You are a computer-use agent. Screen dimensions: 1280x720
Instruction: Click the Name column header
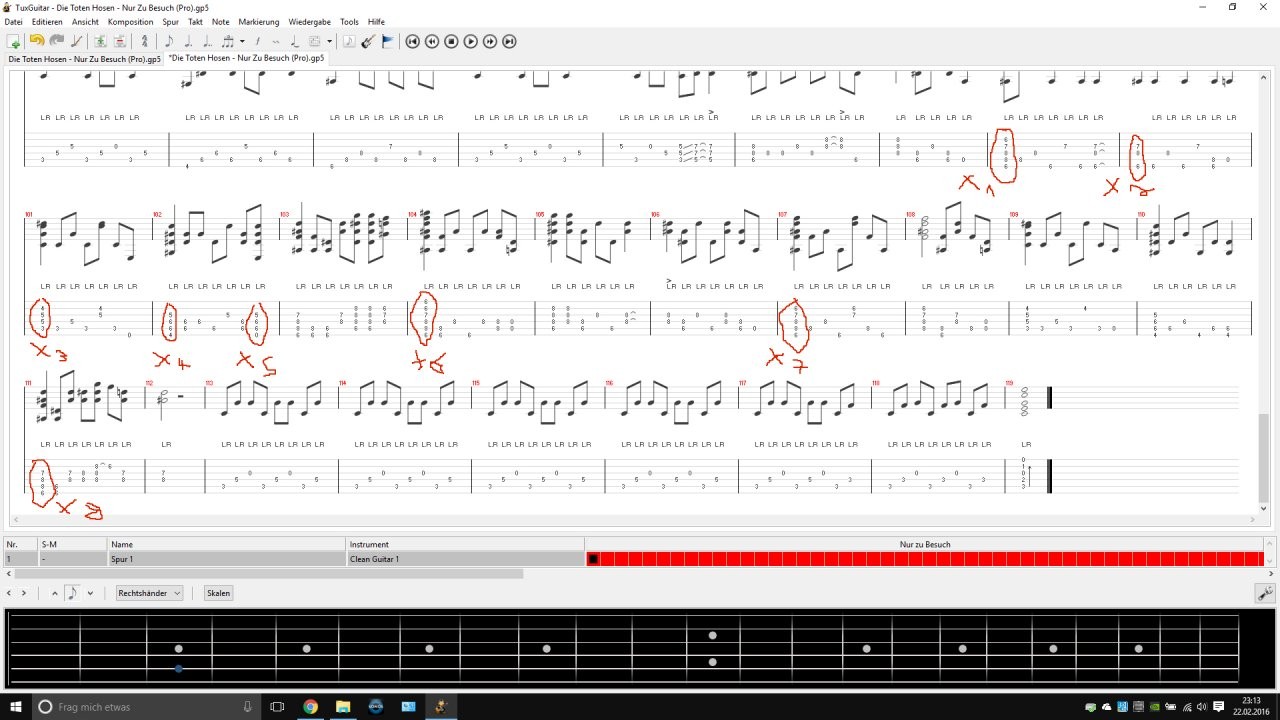coord(227,545)
